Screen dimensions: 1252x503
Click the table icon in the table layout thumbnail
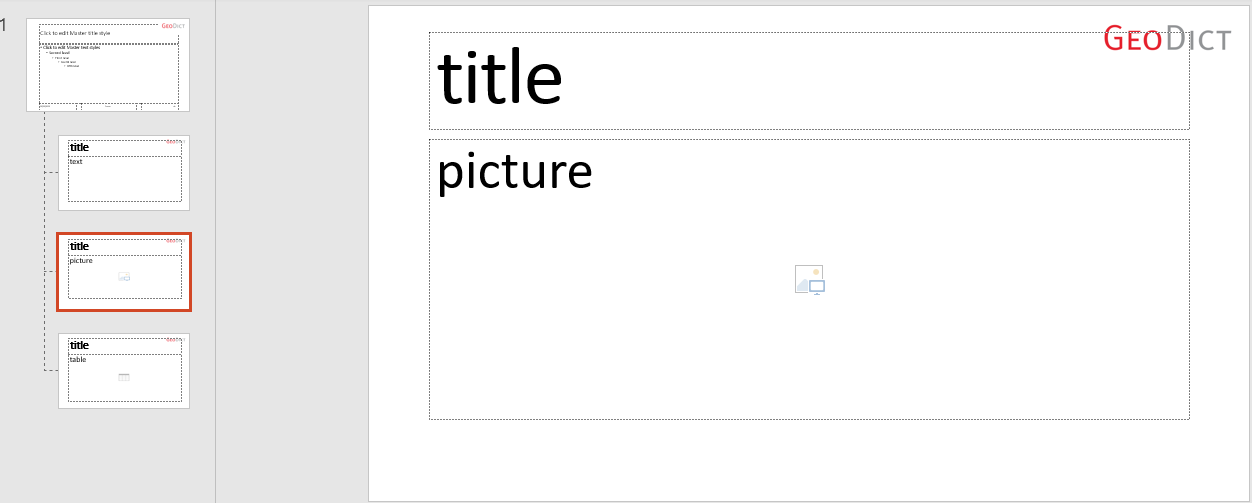[x=124, y=377]
